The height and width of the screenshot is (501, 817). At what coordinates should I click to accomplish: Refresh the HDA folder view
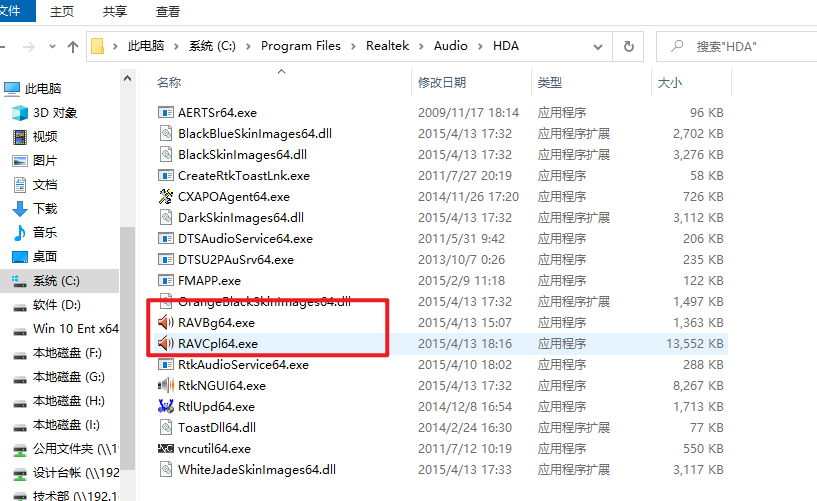pyautogui.click(x=628, y=46)
